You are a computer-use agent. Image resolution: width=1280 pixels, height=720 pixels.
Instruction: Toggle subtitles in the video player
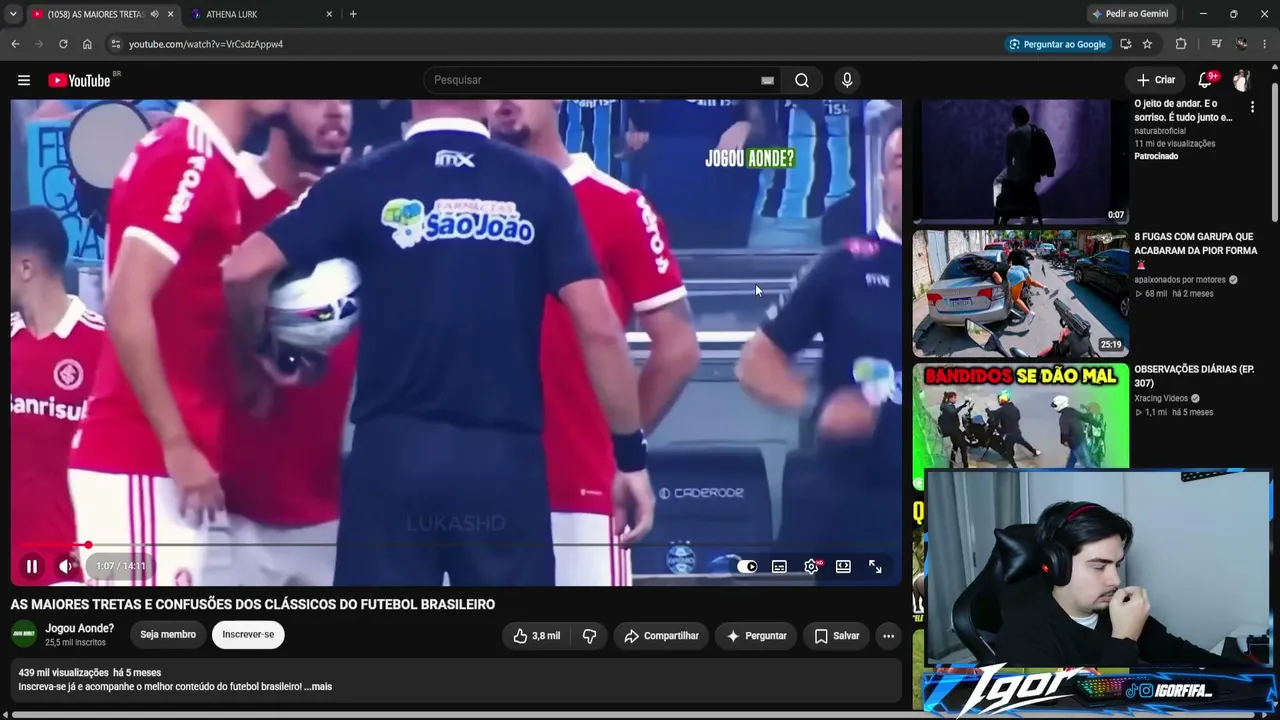tap(779, 566)
